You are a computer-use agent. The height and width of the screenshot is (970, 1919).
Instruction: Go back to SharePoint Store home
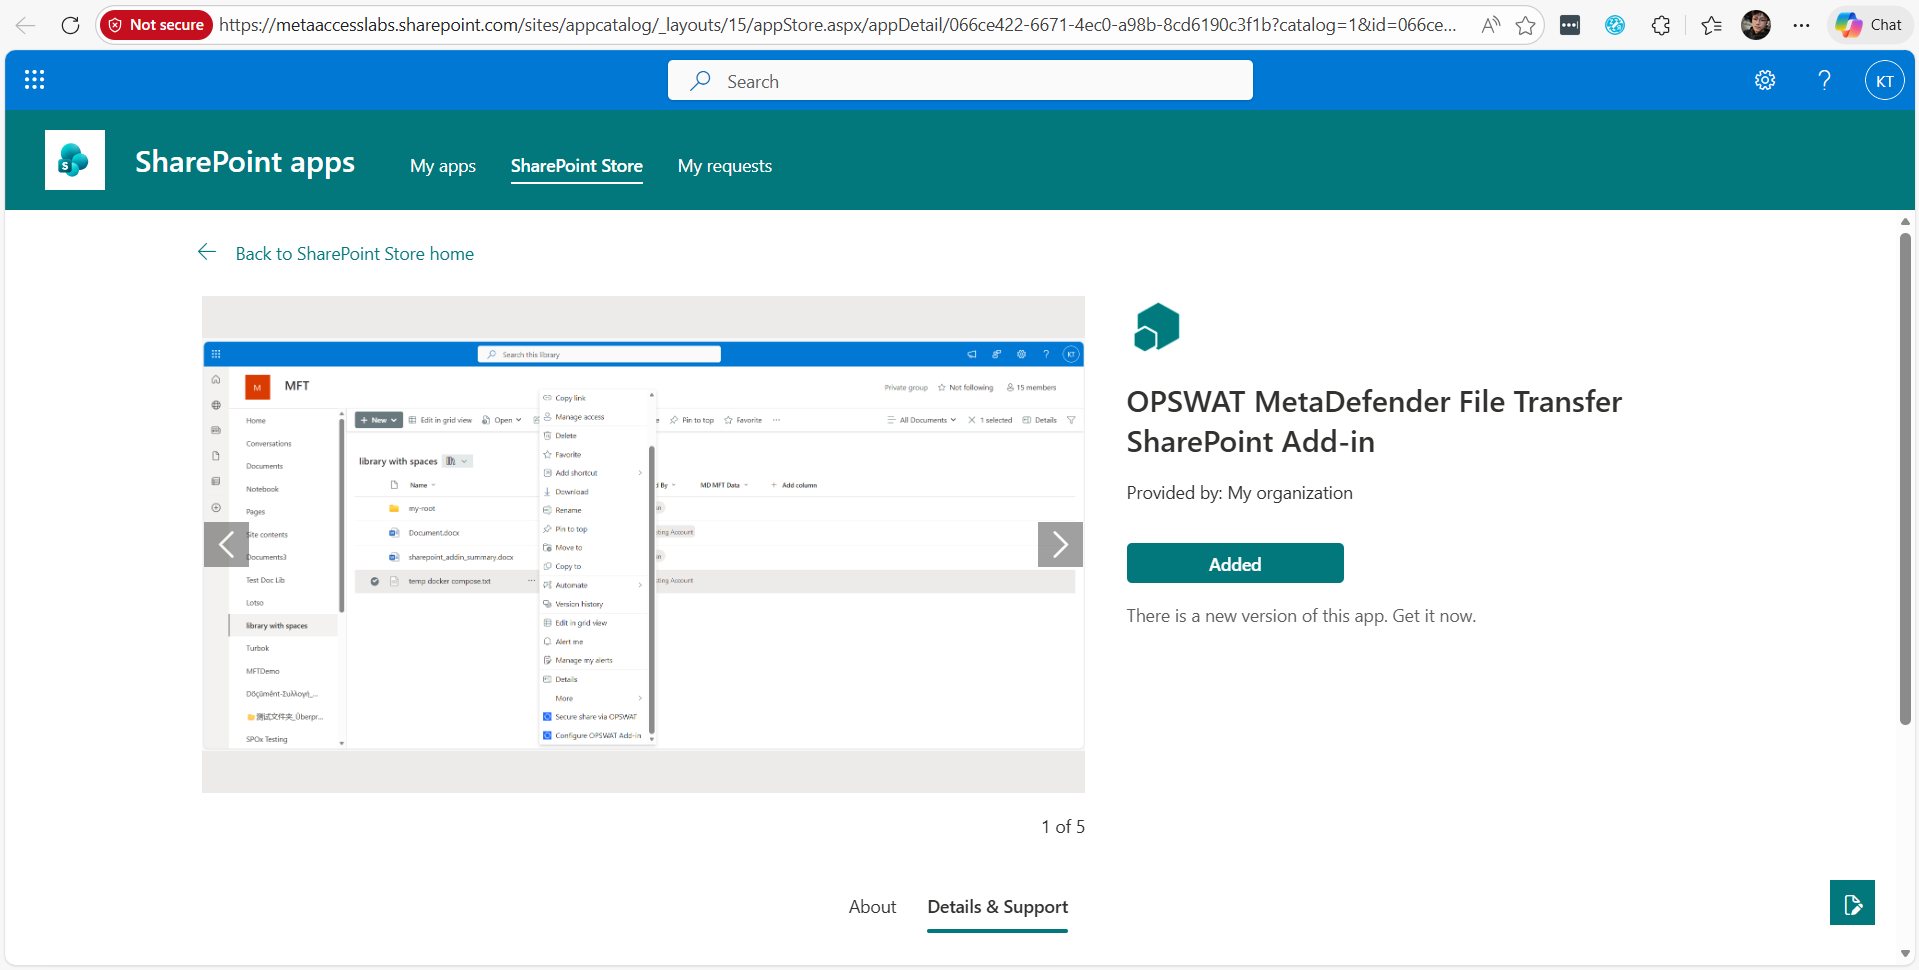354,253
